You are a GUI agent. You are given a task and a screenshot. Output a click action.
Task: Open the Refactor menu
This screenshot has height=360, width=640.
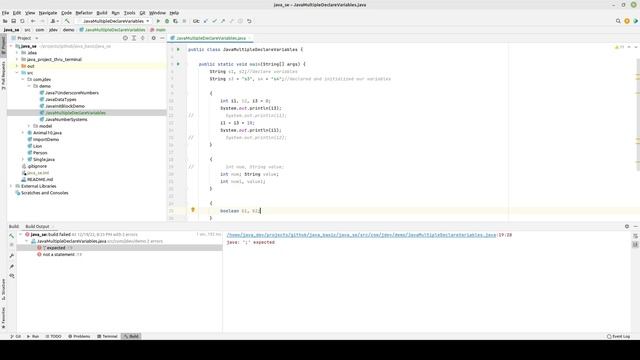[x=84, y=13]
